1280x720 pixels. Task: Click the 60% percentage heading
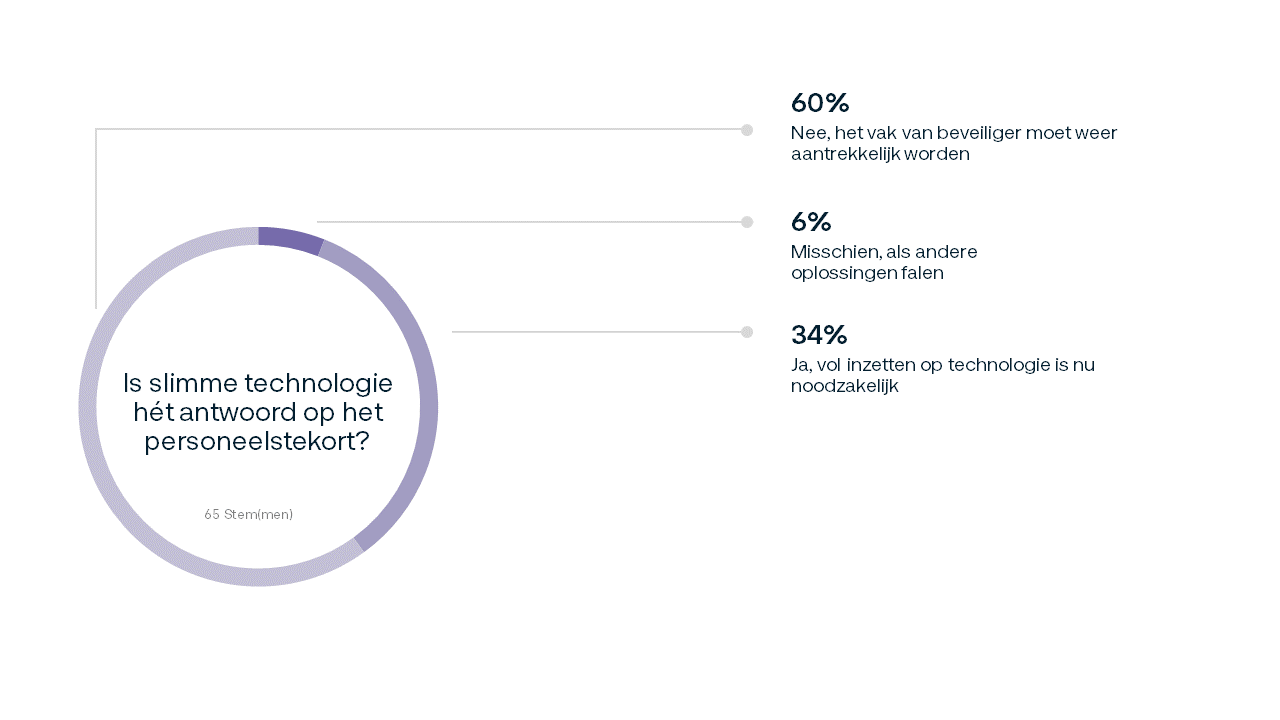pos(820,103)
